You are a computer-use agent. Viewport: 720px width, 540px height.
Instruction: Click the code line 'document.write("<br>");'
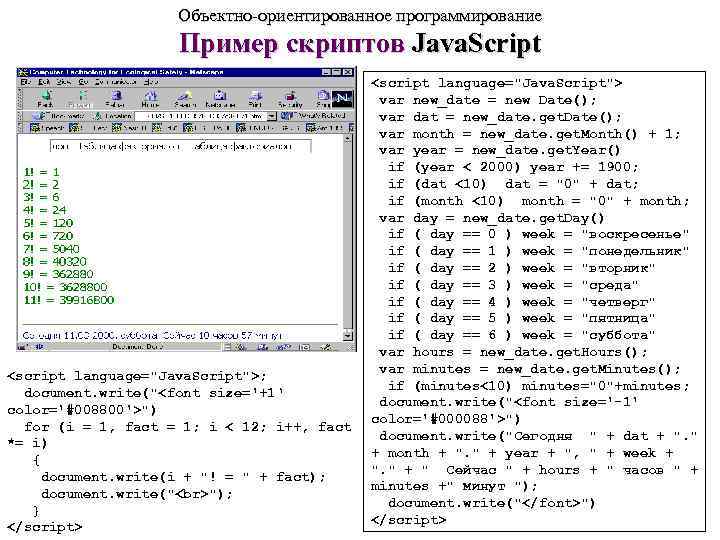click(x=137, y=494)
